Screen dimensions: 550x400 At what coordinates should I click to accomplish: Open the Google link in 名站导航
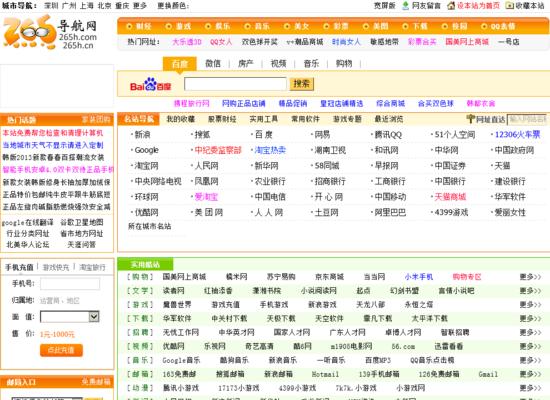click(x=147, y=150)
